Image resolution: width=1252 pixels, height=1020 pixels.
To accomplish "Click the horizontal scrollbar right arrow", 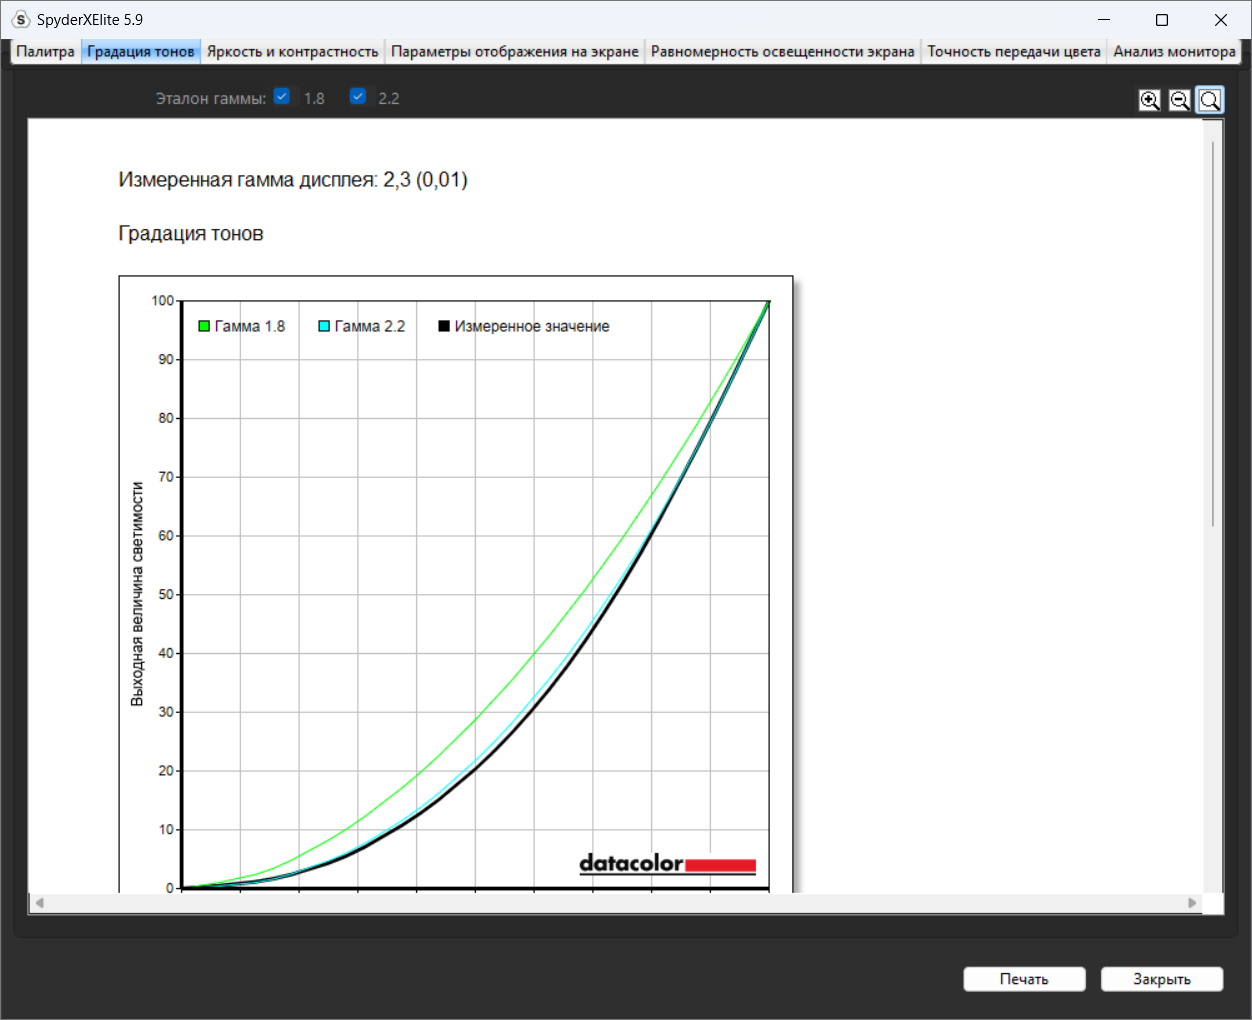I will point(1192,903).
